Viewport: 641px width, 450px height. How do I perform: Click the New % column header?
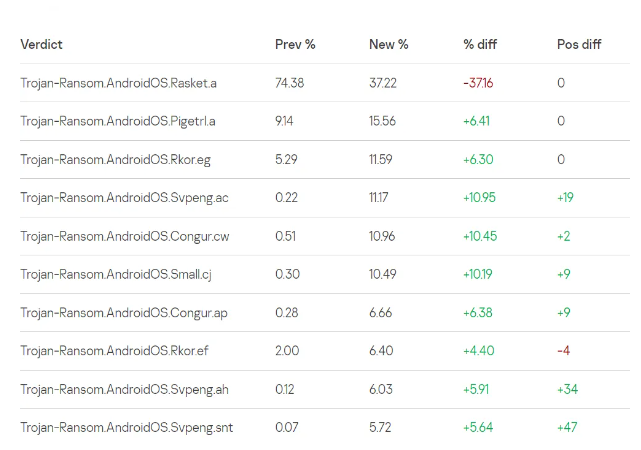click(x=389, y=45)
